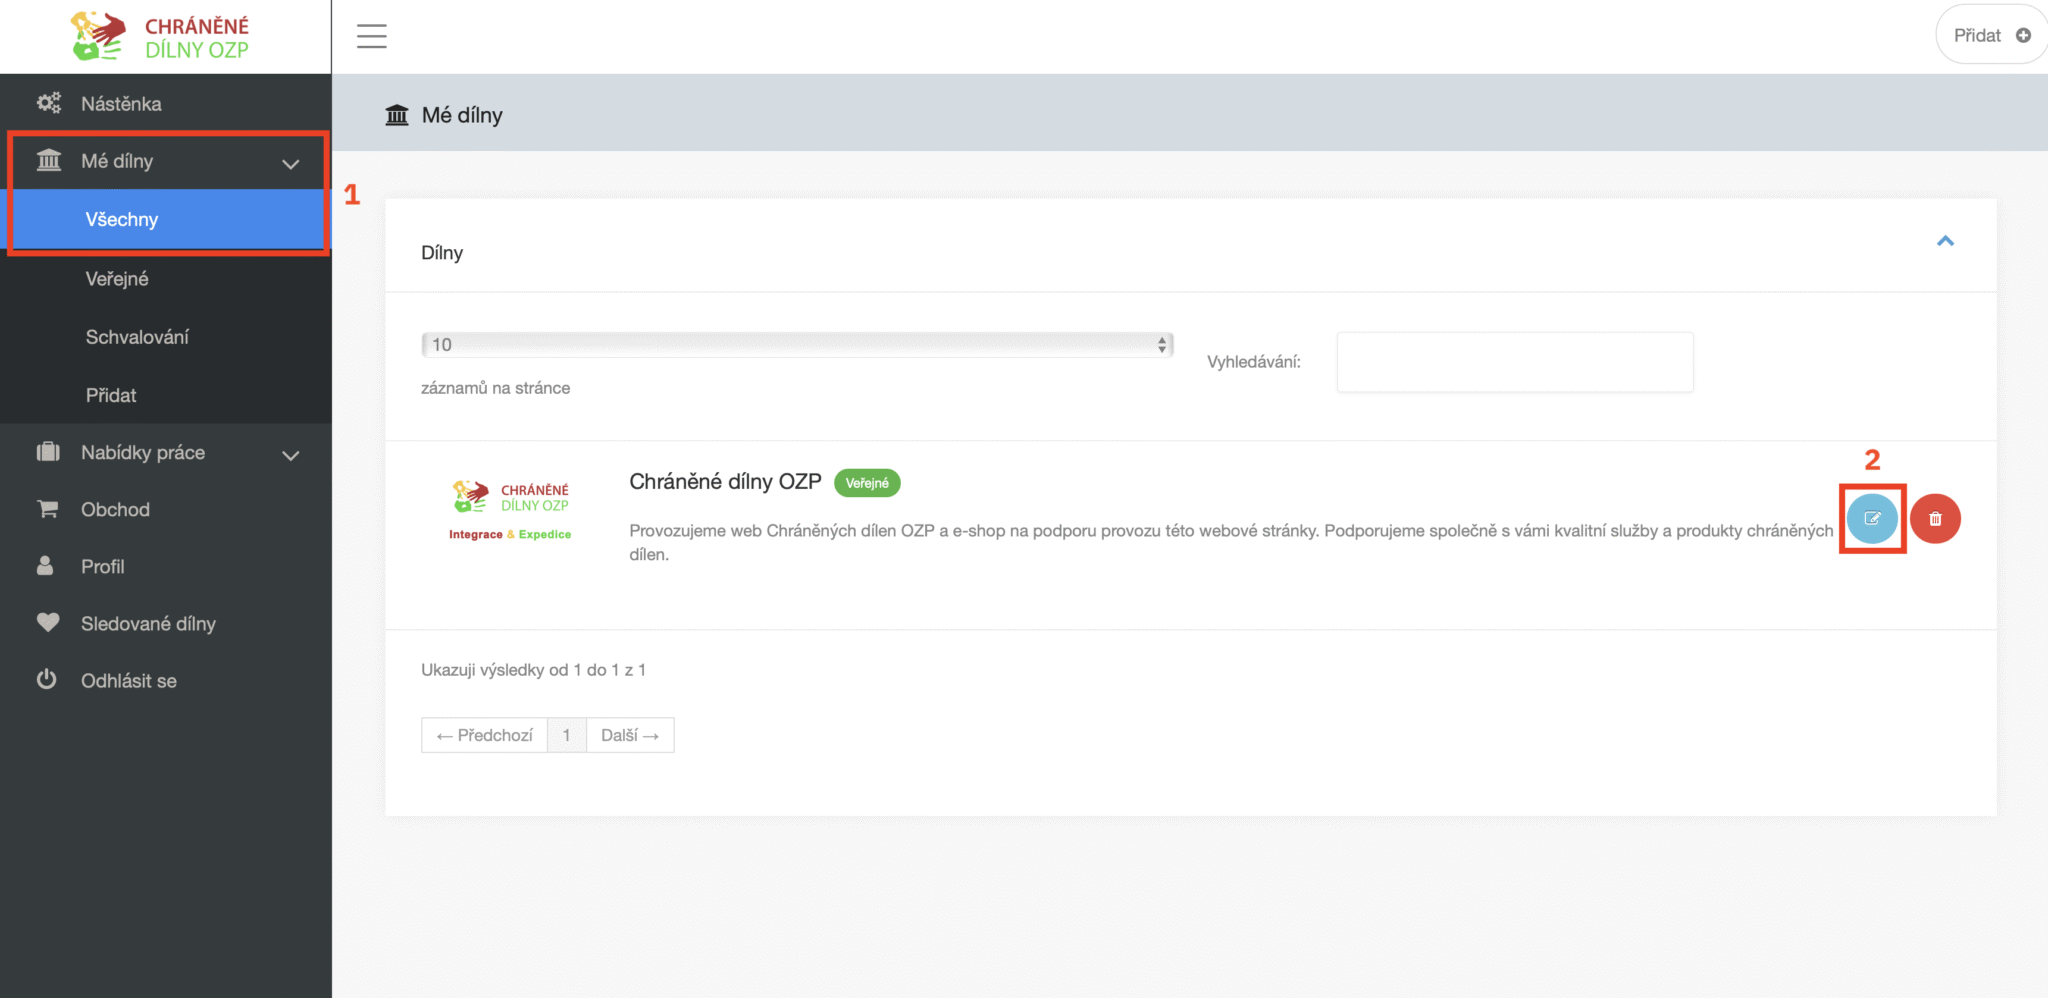Select the Všechny submenu item
This screenshot has height=998, width=2048.
(122, 220)
